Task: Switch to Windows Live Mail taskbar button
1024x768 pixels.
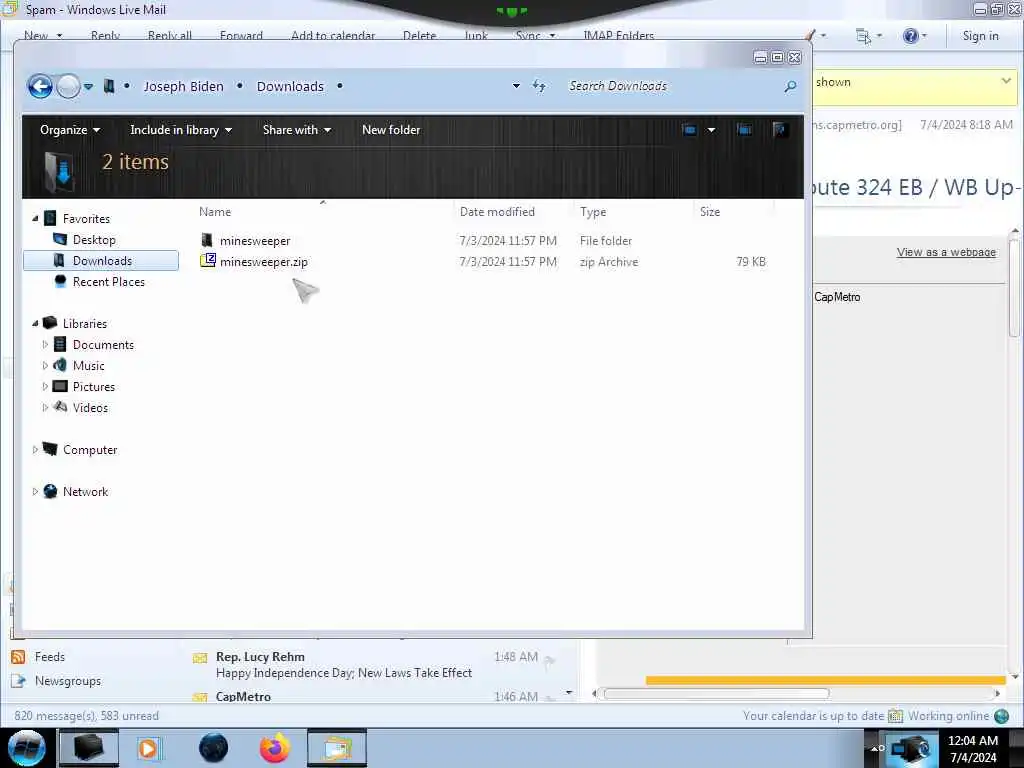Action: pyautogui.click(x=336, y=748)
